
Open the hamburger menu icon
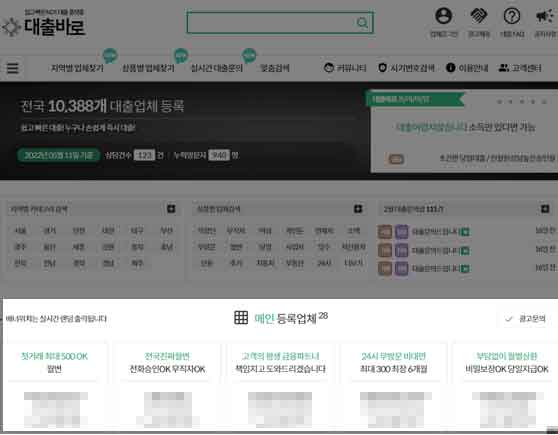tap(13, 68)
